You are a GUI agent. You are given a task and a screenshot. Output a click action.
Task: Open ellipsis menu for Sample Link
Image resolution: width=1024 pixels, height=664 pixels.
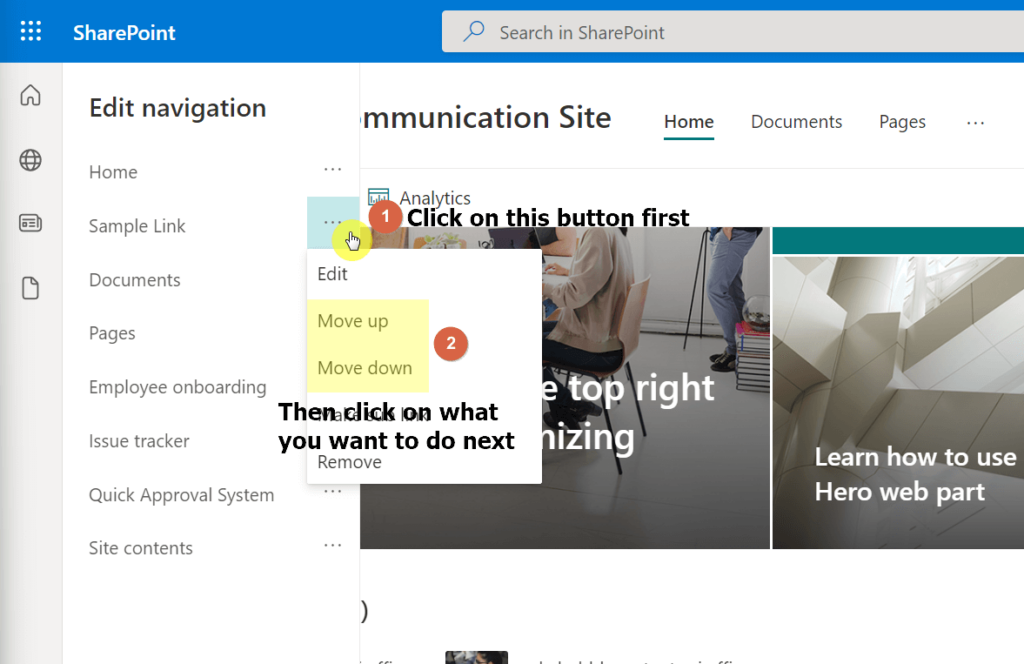[332, 223]
